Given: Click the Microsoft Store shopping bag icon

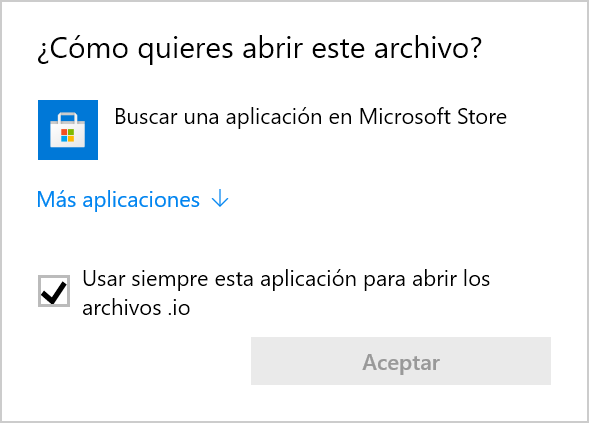Looking at the screenshot, I should coord(68,130).
